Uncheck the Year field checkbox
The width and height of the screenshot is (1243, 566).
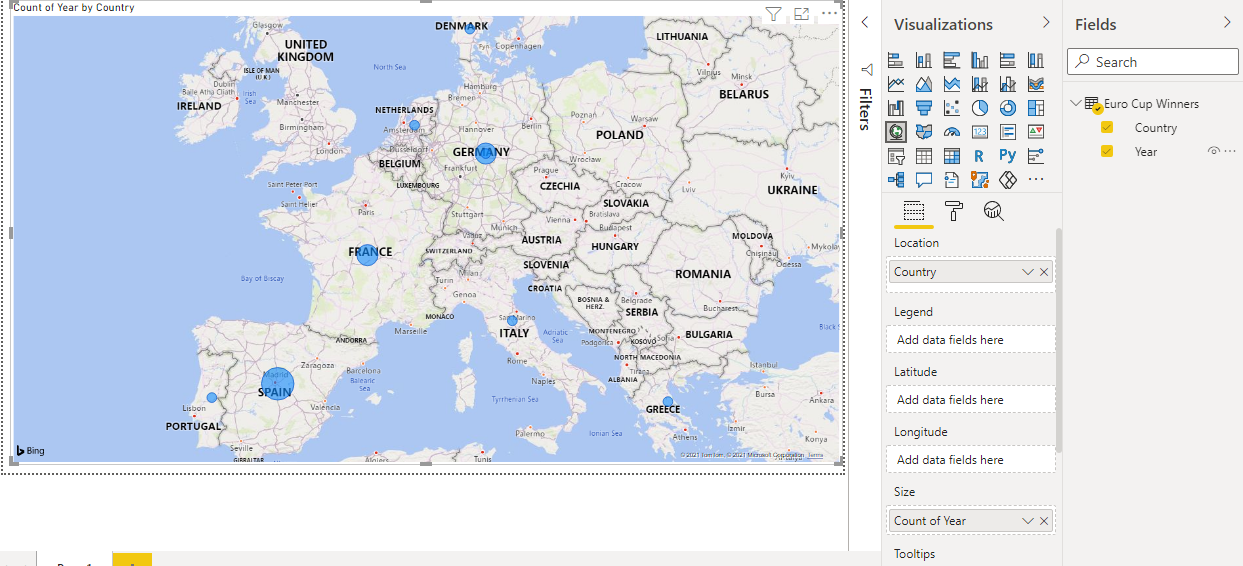point(1107,151)
